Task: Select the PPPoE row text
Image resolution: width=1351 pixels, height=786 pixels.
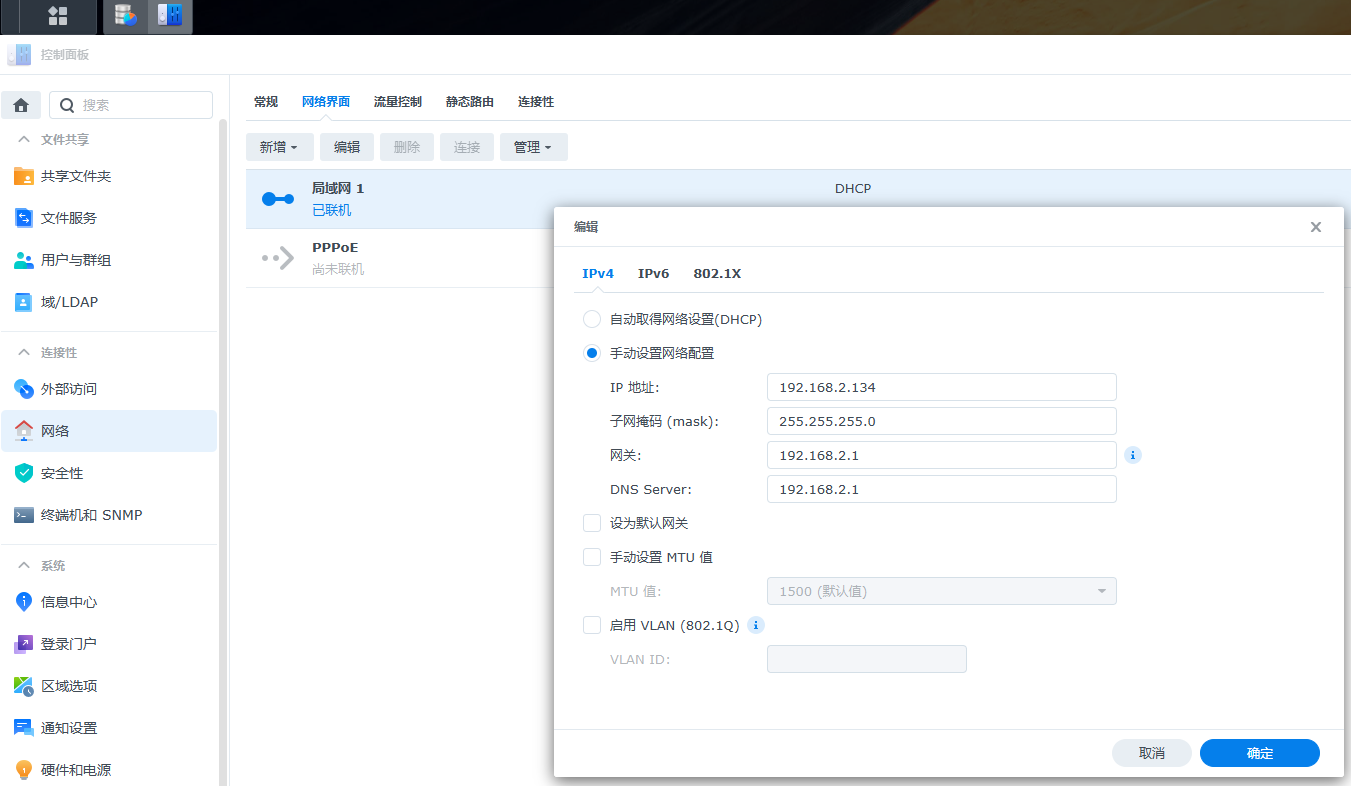Action: 335,247
